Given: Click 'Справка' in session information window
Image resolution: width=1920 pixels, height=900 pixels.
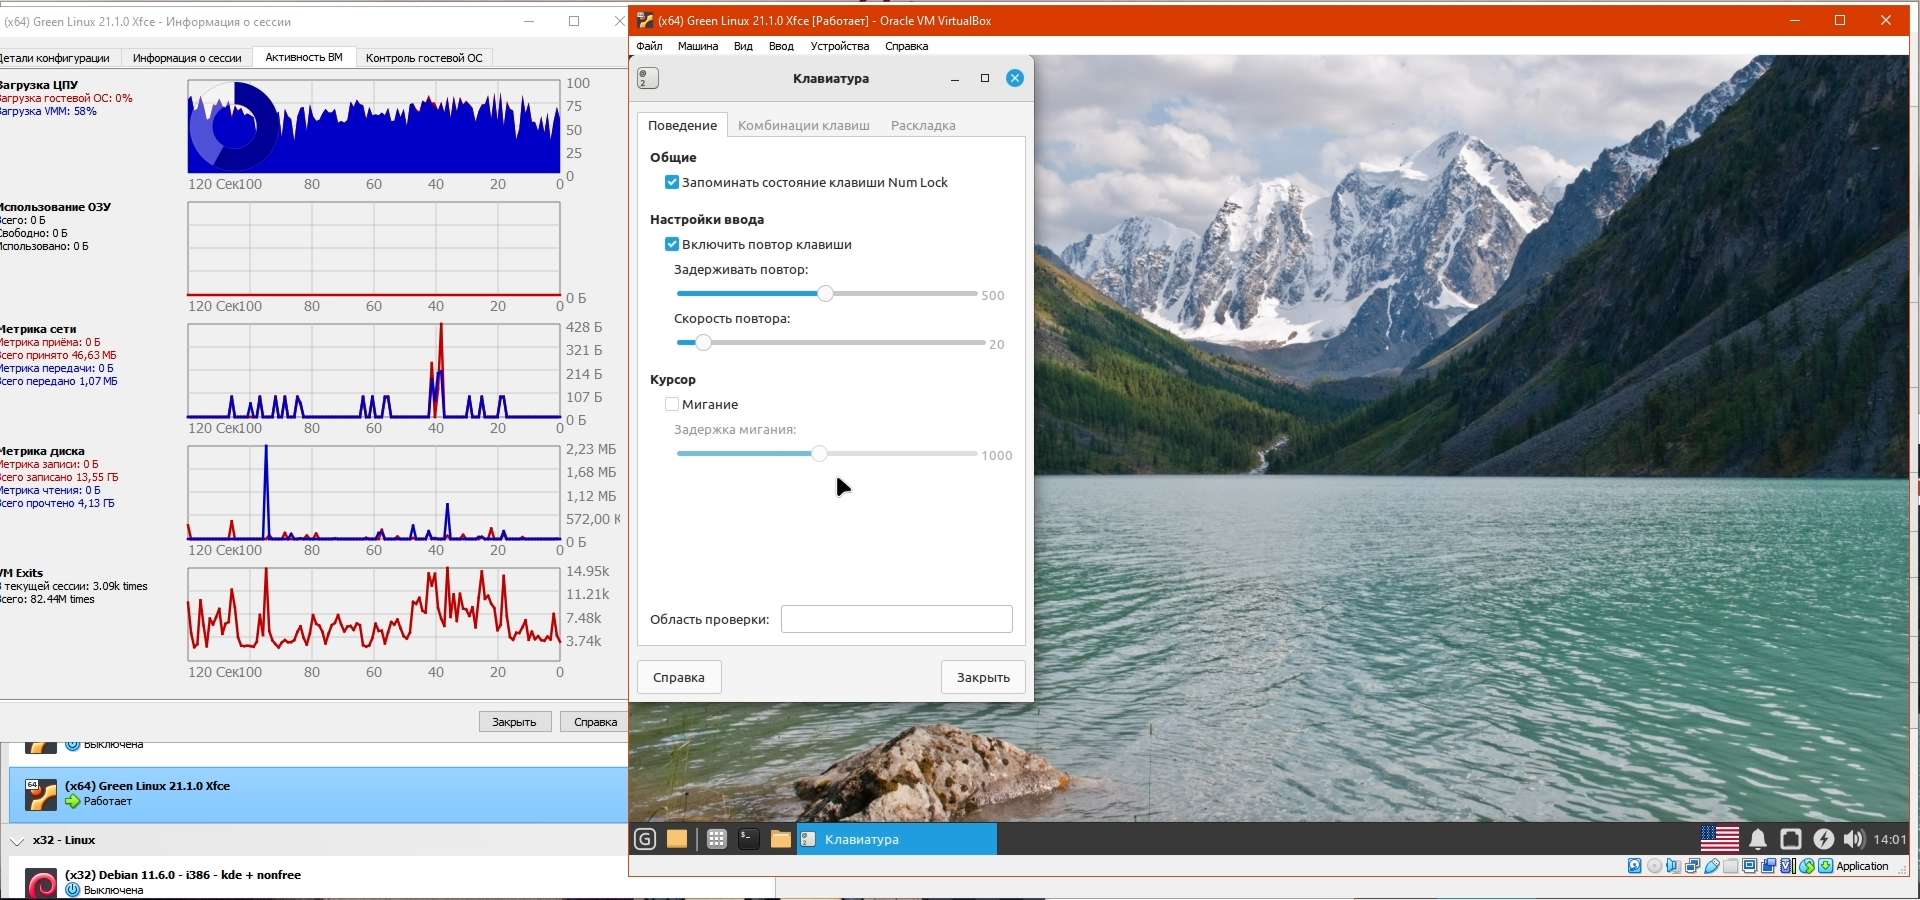Looking at the screenshot, I should coord(596,722).
